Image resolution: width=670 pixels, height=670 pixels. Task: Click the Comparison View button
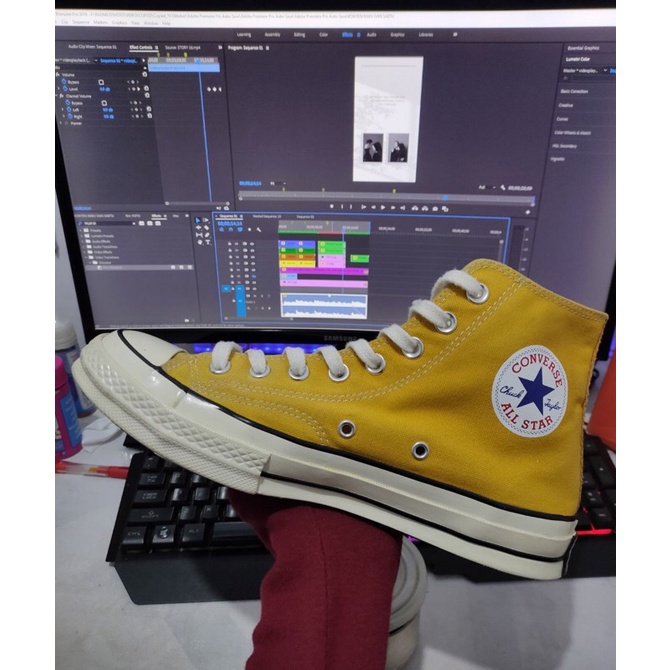pyautogui.click(x=445, y=209)
